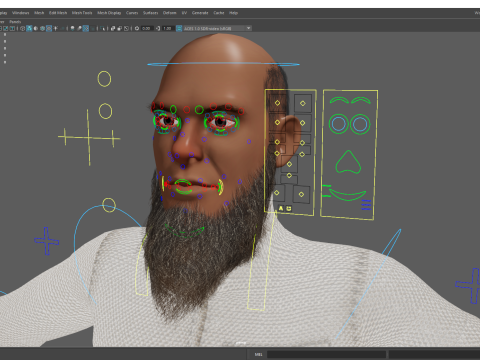This screenshot has width=480, height=360.
Task: Select the right green eyebrow shape in face panel
Action: click(x=361, y=100)
